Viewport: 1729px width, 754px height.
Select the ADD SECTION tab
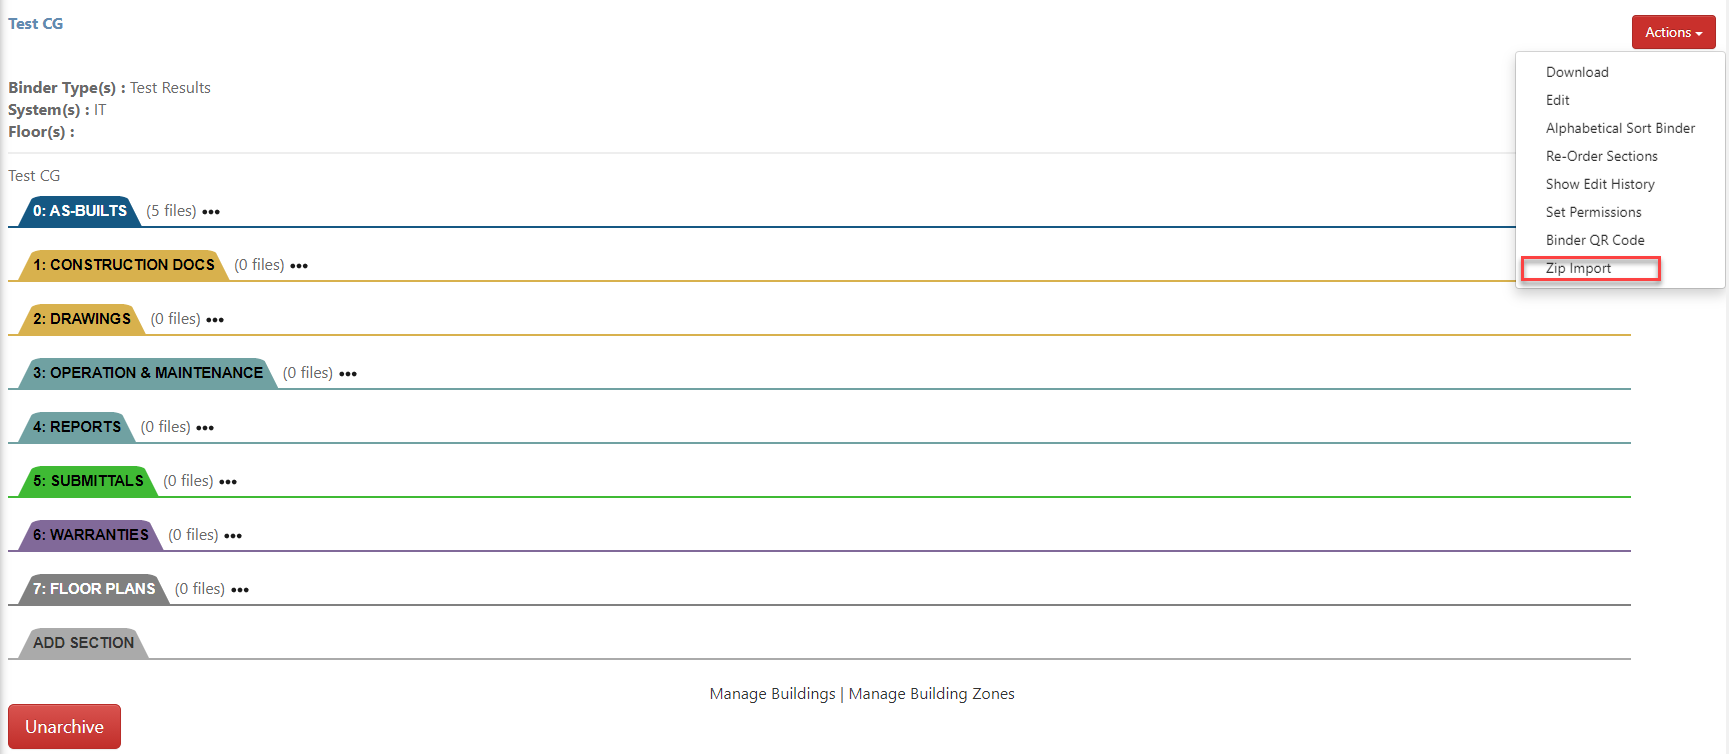(83, 643)
